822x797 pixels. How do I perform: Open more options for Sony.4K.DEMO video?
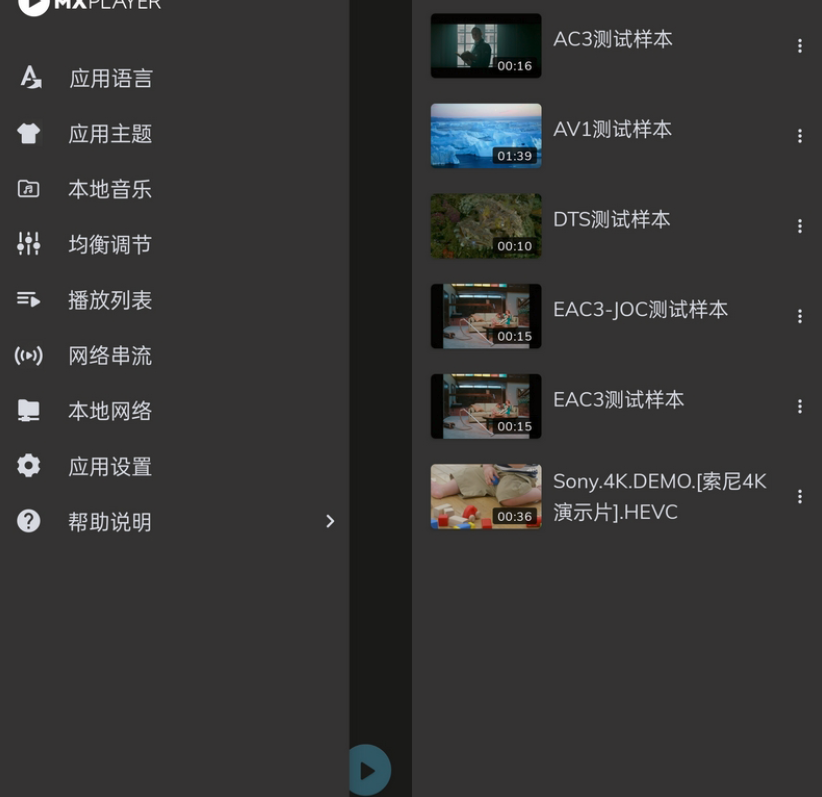coord(799,497)
